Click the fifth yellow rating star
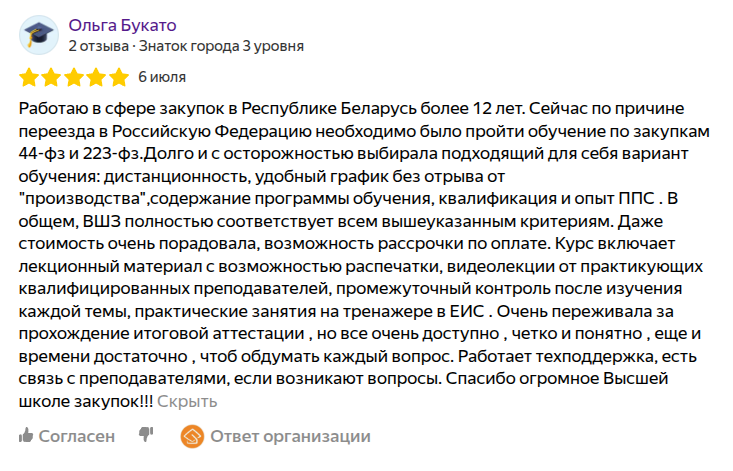733x471 pixels. pos(119,78)
